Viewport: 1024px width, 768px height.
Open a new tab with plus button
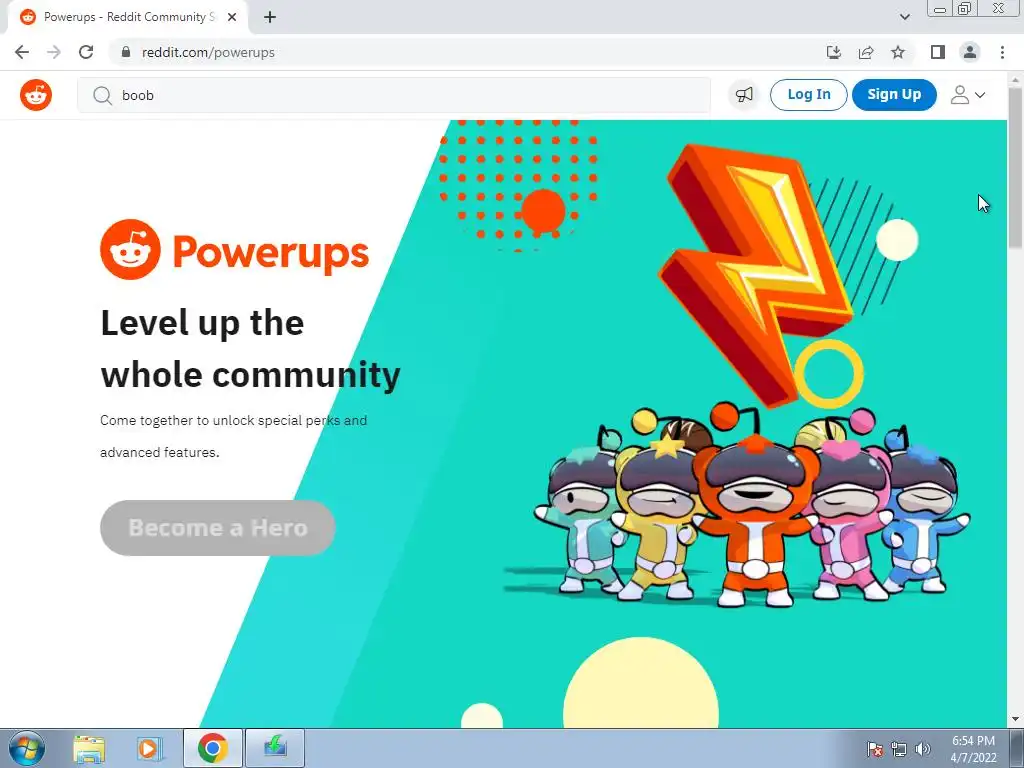coord(270,17)
